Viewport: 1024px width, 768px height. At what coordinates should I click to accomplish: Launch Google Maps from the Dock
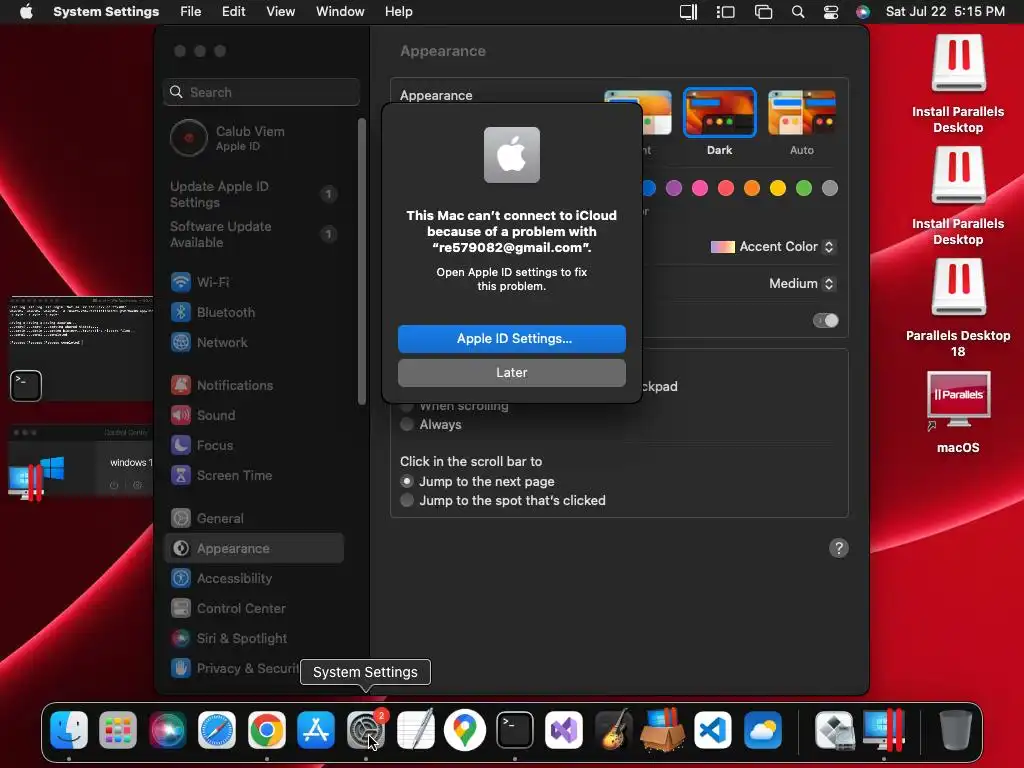(x=465, y=729)
